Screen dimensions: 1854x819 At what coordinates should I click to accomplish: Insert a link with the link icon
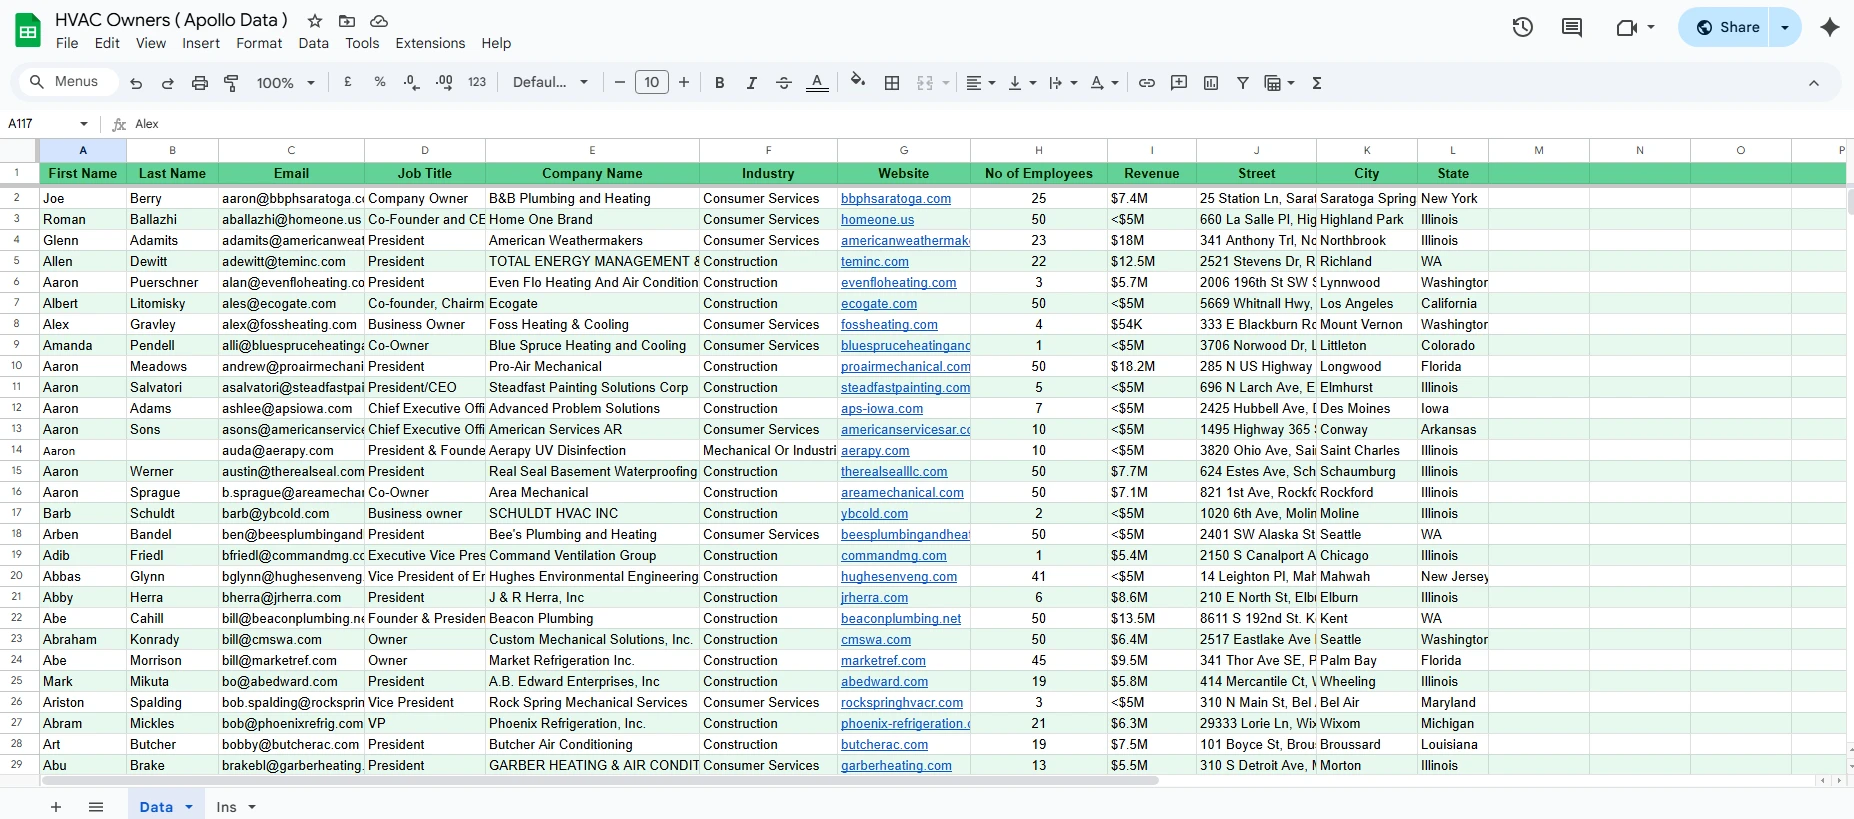click(1147, 83)
